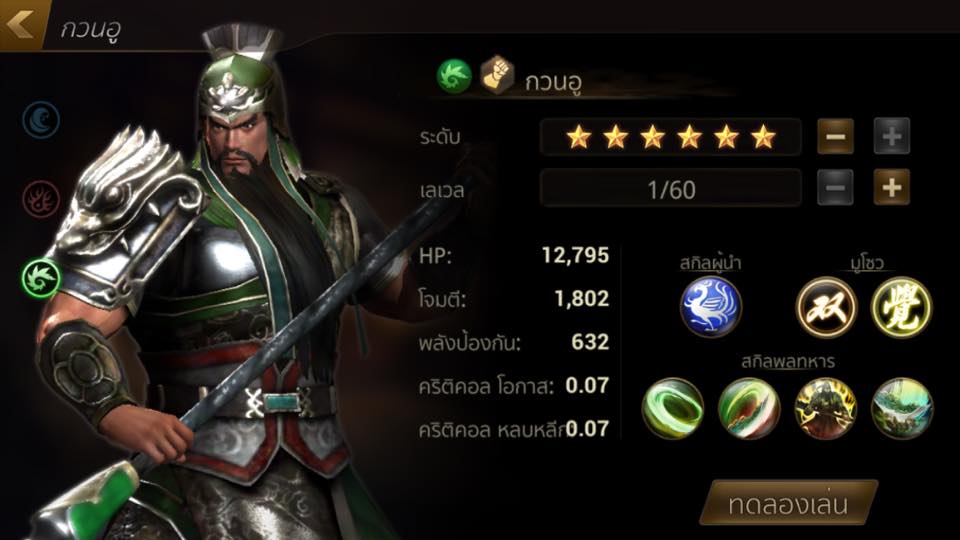This screenshot has width=960, height=540.
Task: Tap the six-star rank bar
Action: pyautogui.click(x=671, y=137)
